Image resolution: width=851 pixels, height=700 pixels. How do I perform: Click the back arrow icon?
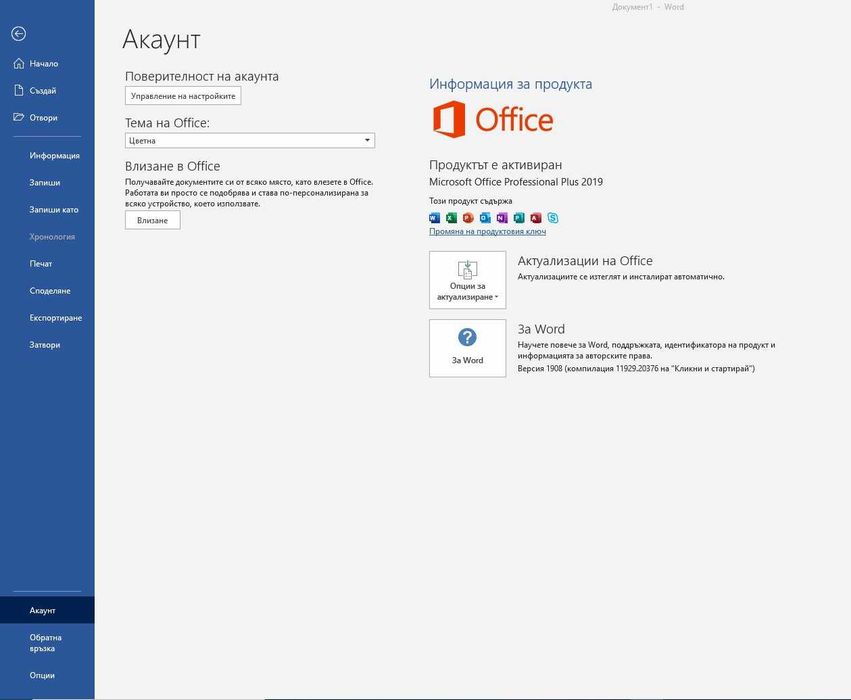click(18, 34)
